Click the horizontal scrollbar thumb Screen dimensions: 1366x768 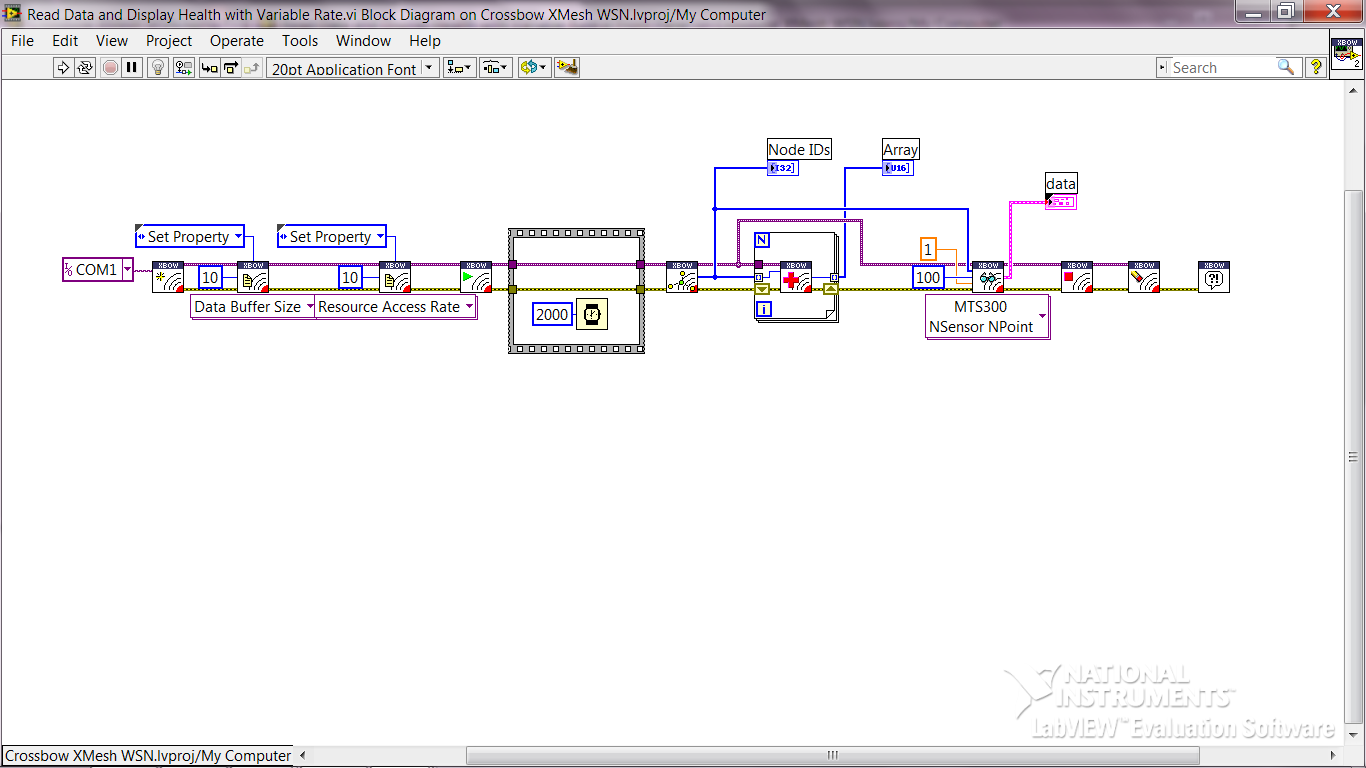click(x=832, y=756)
